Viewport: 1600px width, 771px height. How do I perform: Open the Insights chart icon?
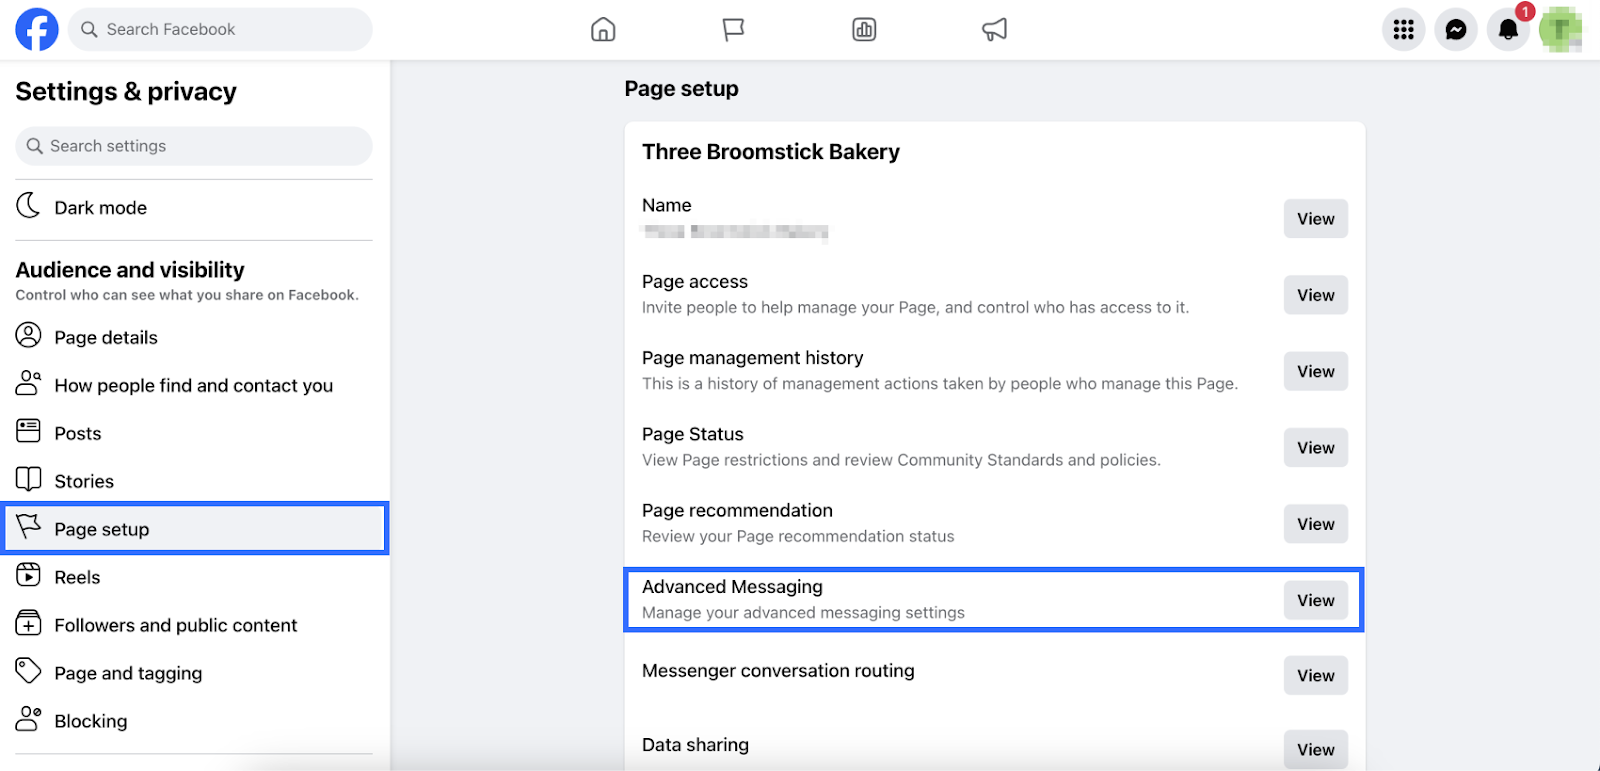(x=864, y=30)
